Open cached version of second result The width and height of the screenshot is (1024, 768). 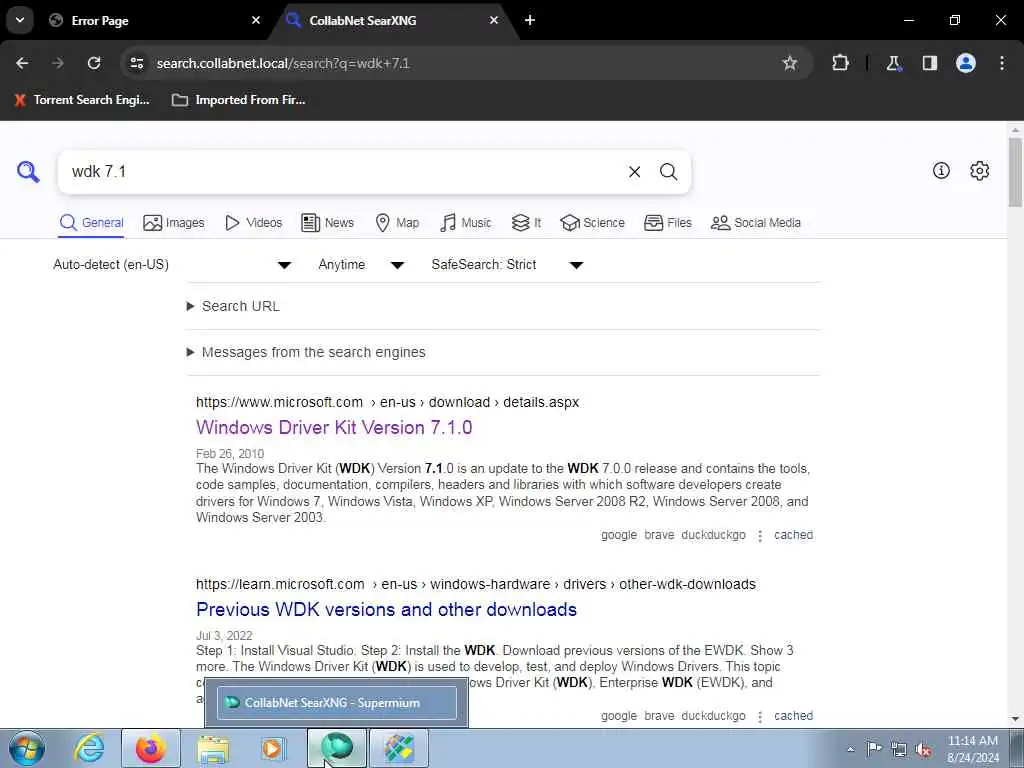(793, 716)
